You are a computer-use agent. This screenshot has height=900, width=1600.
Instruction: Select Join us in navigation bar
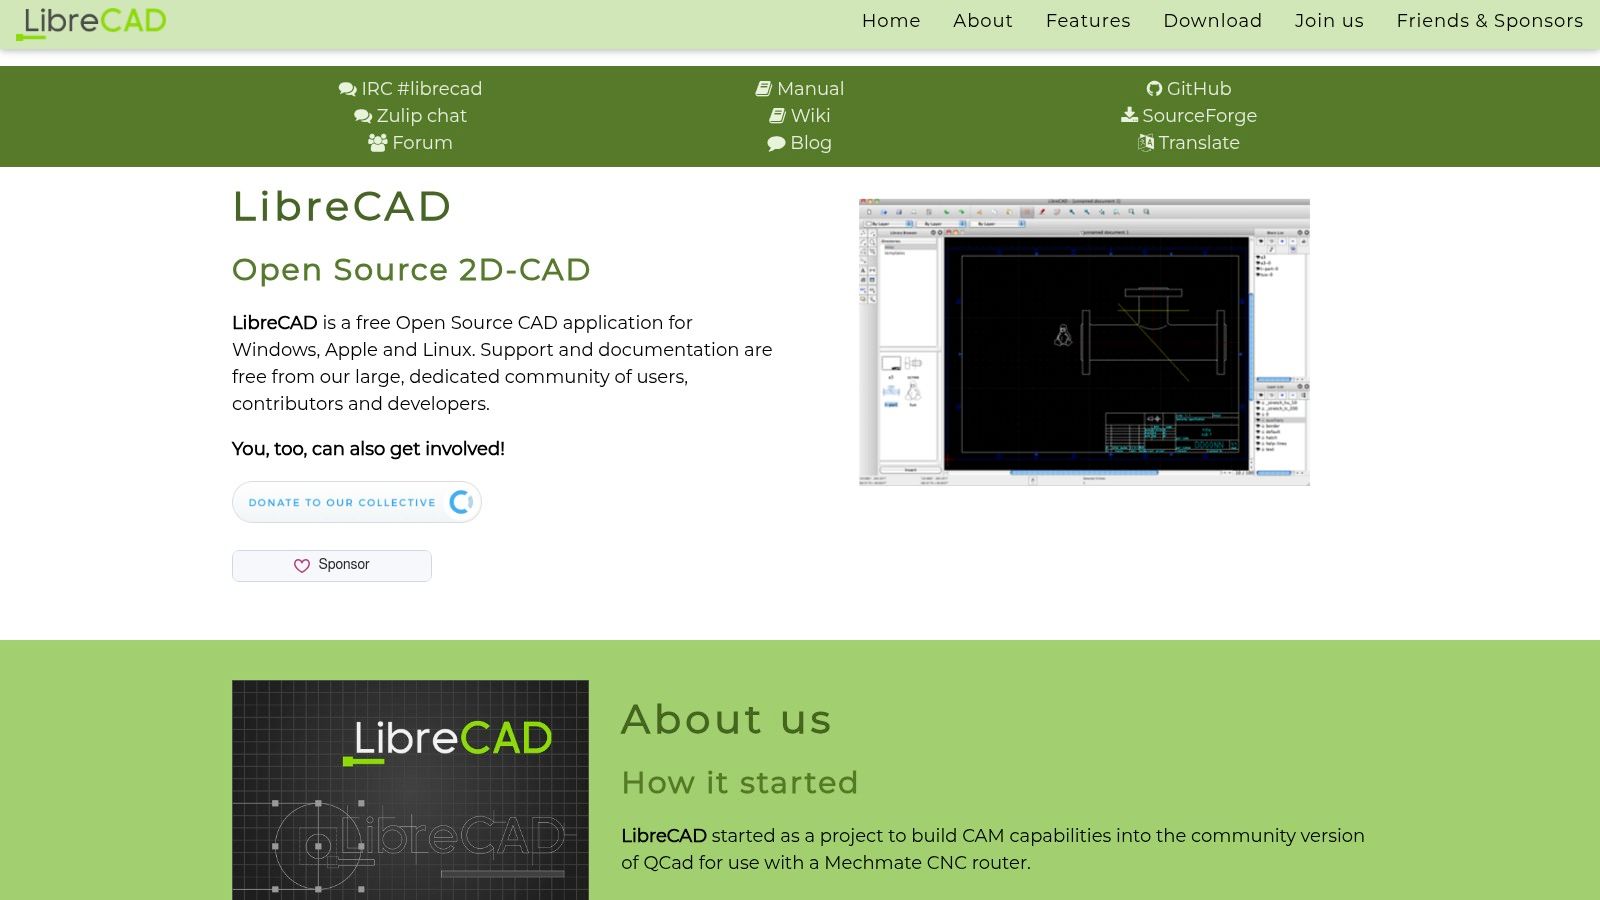[x=1329, y=21]
